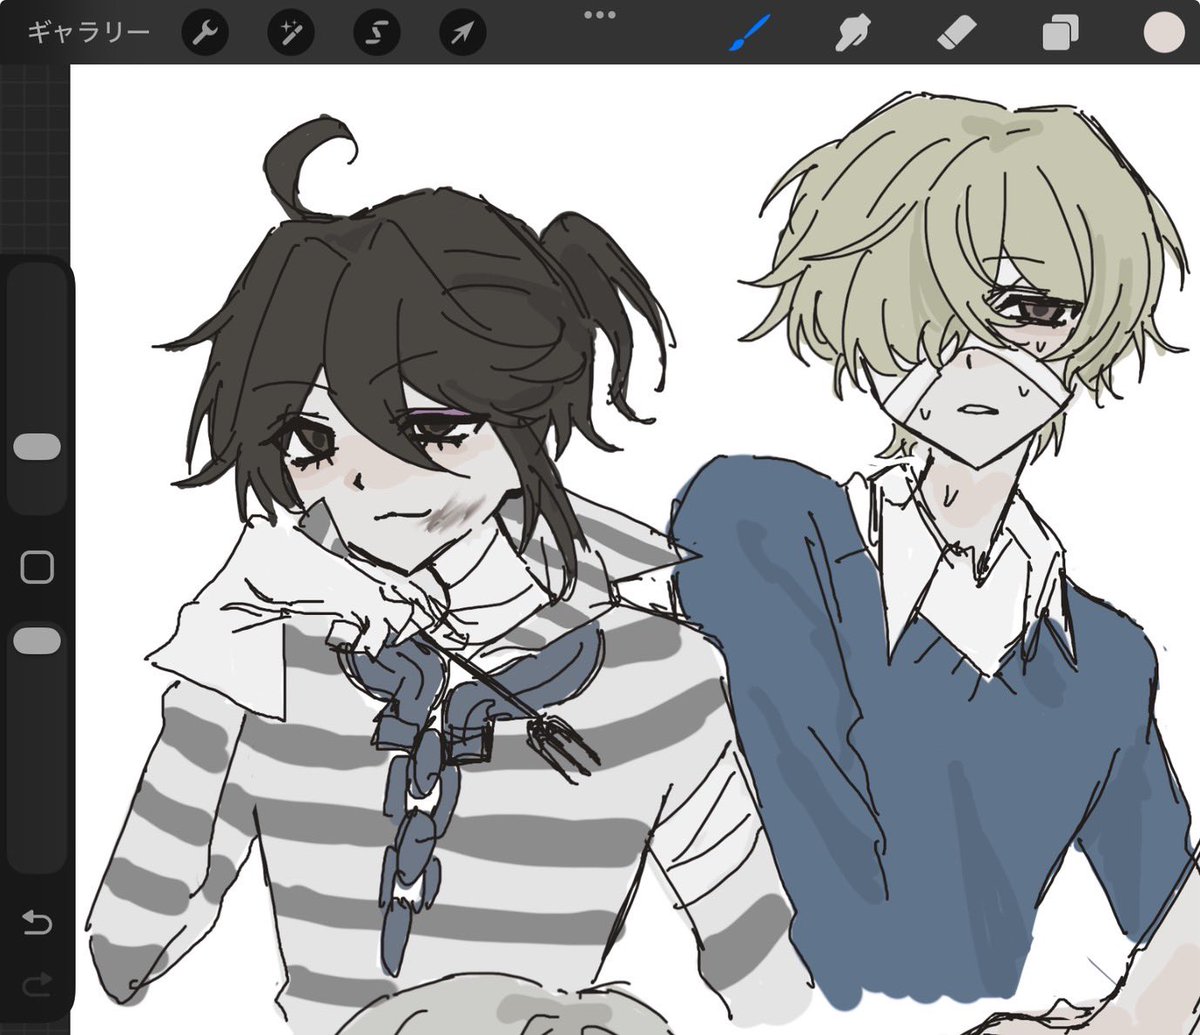The height and width of the screenshot is (1035, 1200).
Task: Open the Actions wrench menu
Action: coord(205,34)
